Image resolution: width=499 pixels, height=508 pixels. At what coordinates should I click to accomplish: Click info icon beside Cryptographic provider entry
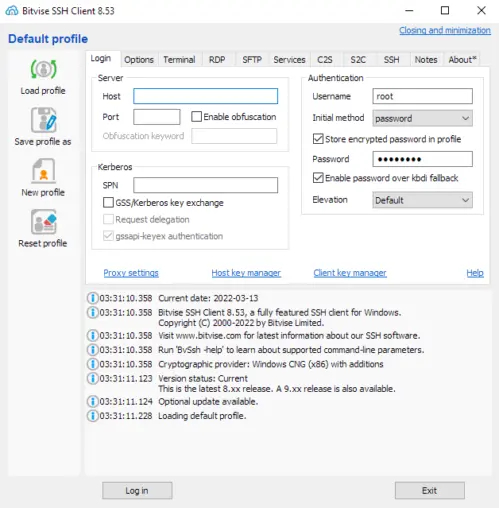point(92,364)
